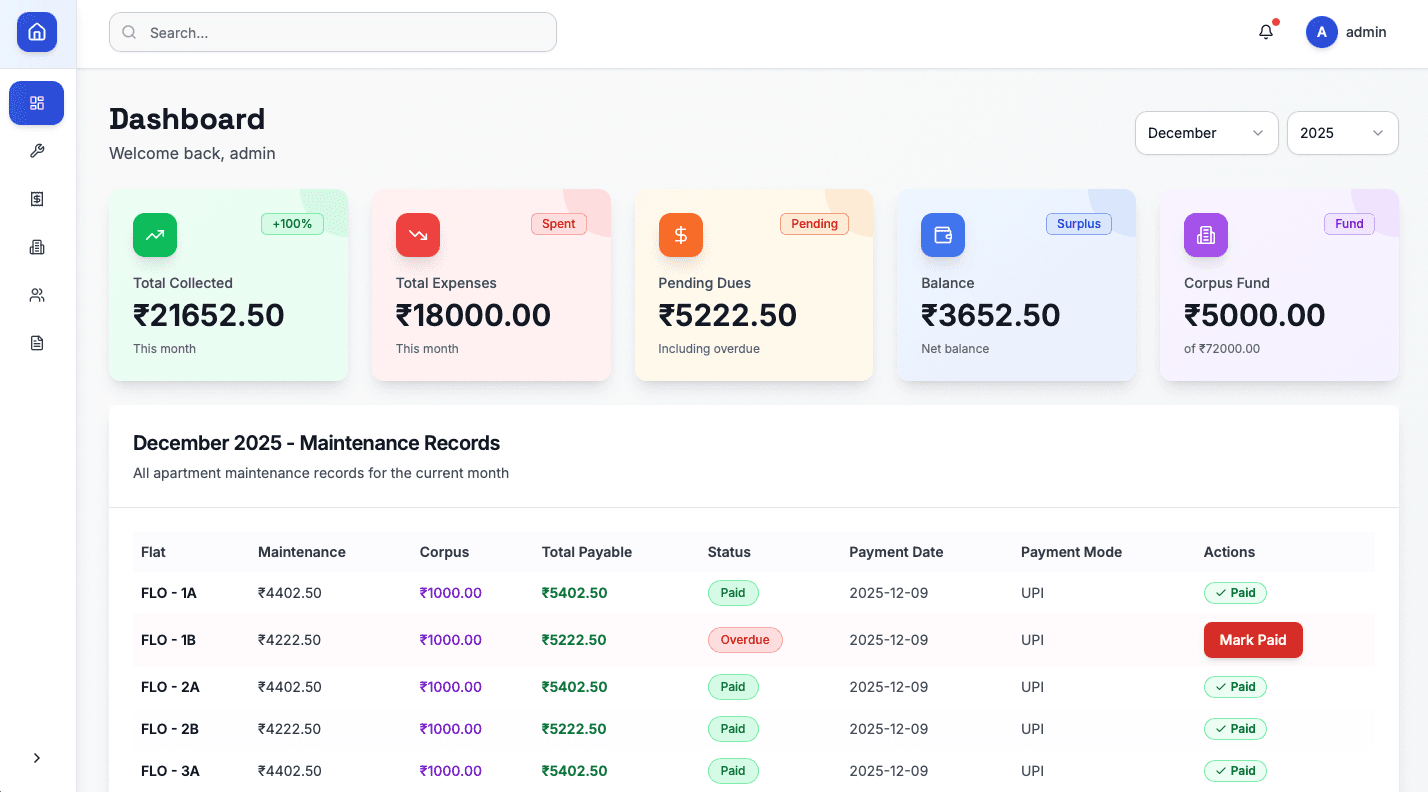Toggle the Paid status for flat FLO - 1A

pos(1235,592)
